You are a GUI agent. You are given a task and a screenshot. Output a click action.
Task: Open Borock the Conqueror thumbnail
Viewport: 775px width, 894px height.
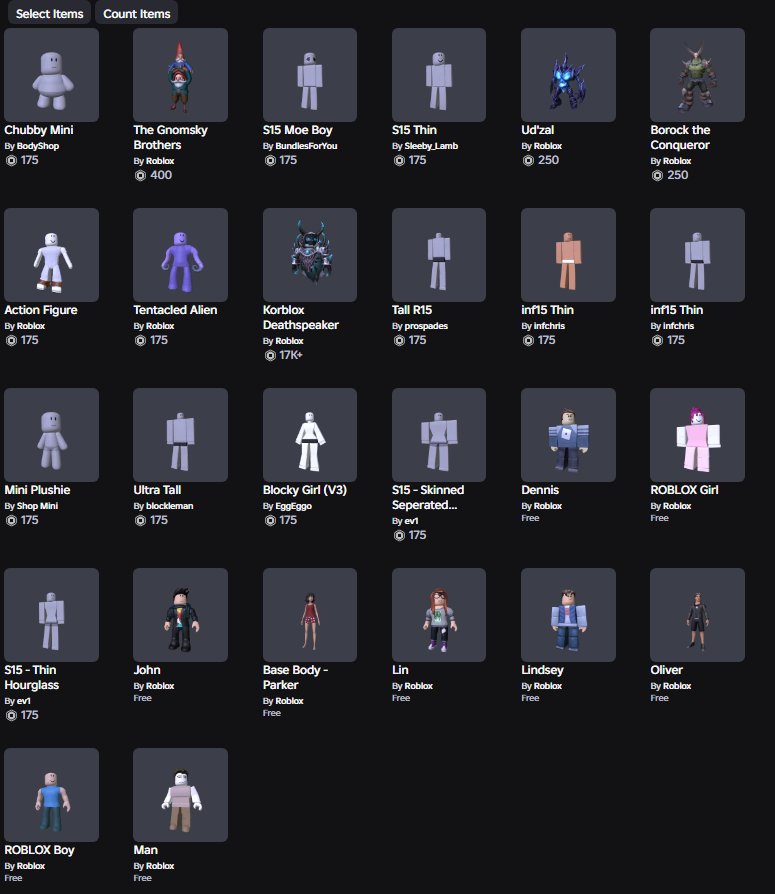(697, 75)
